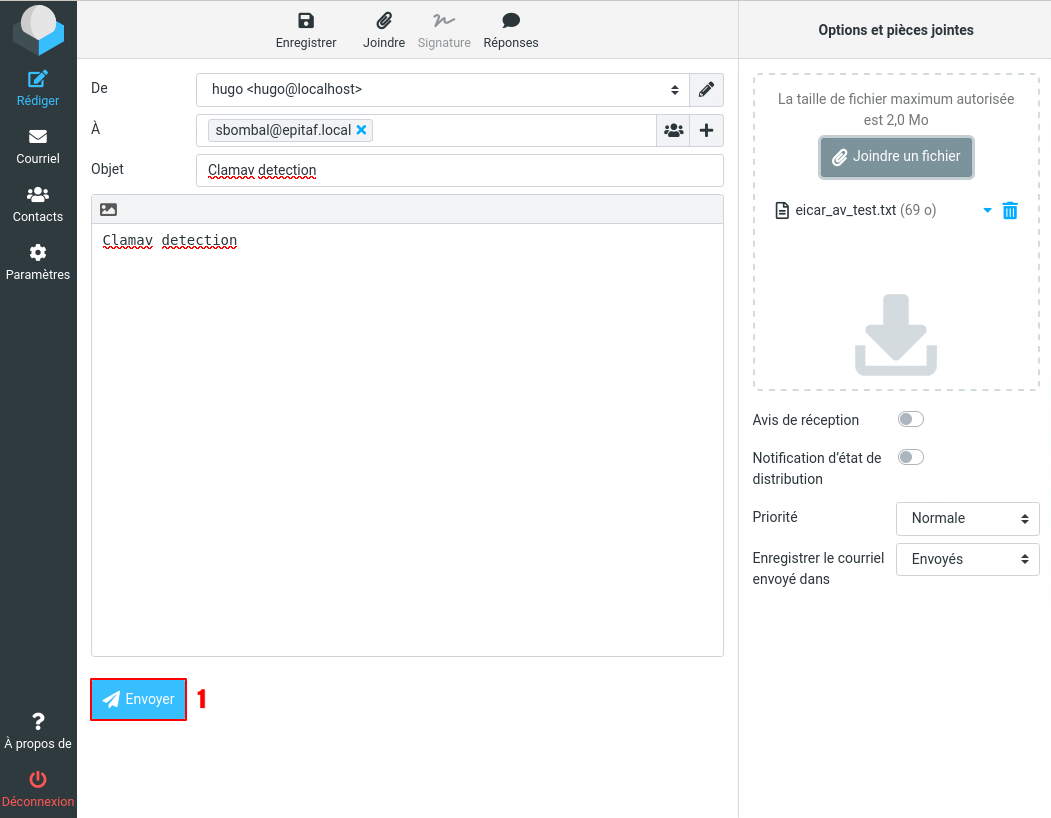This screenshot has height=818, width=1051.
Task: Go to Courriel in the sidebar
Action: click(x=38, y=146)
